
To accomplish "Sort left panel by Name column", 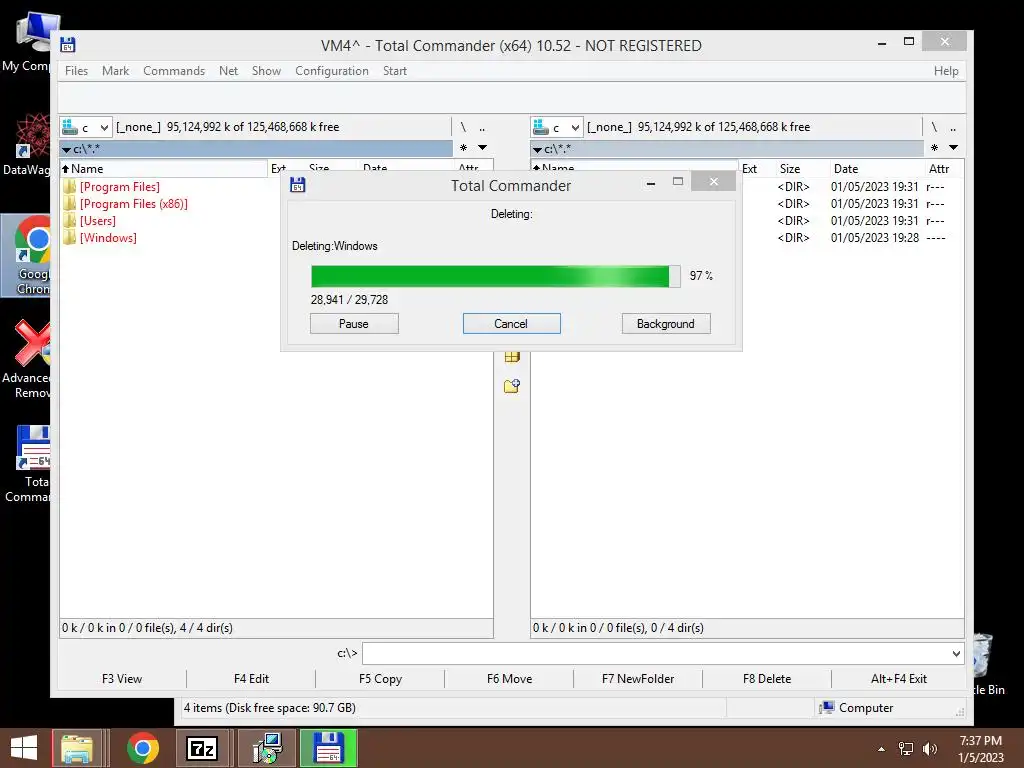I will click(x=164, y=168).
